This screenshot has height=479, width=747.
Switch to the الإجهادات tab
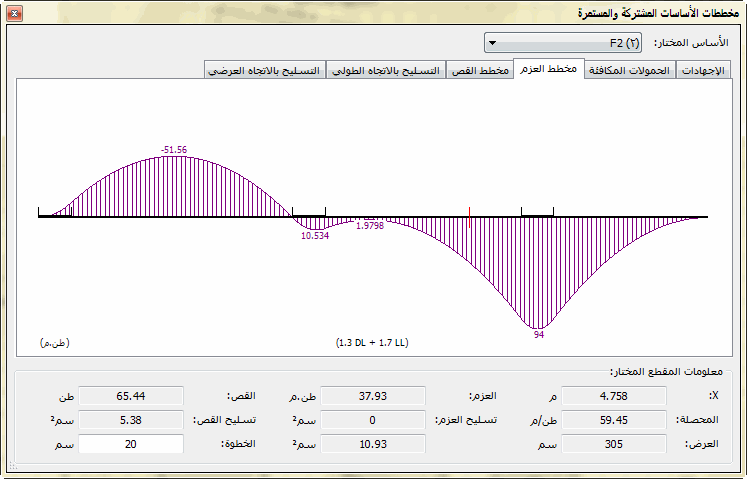tap(704, 70)
